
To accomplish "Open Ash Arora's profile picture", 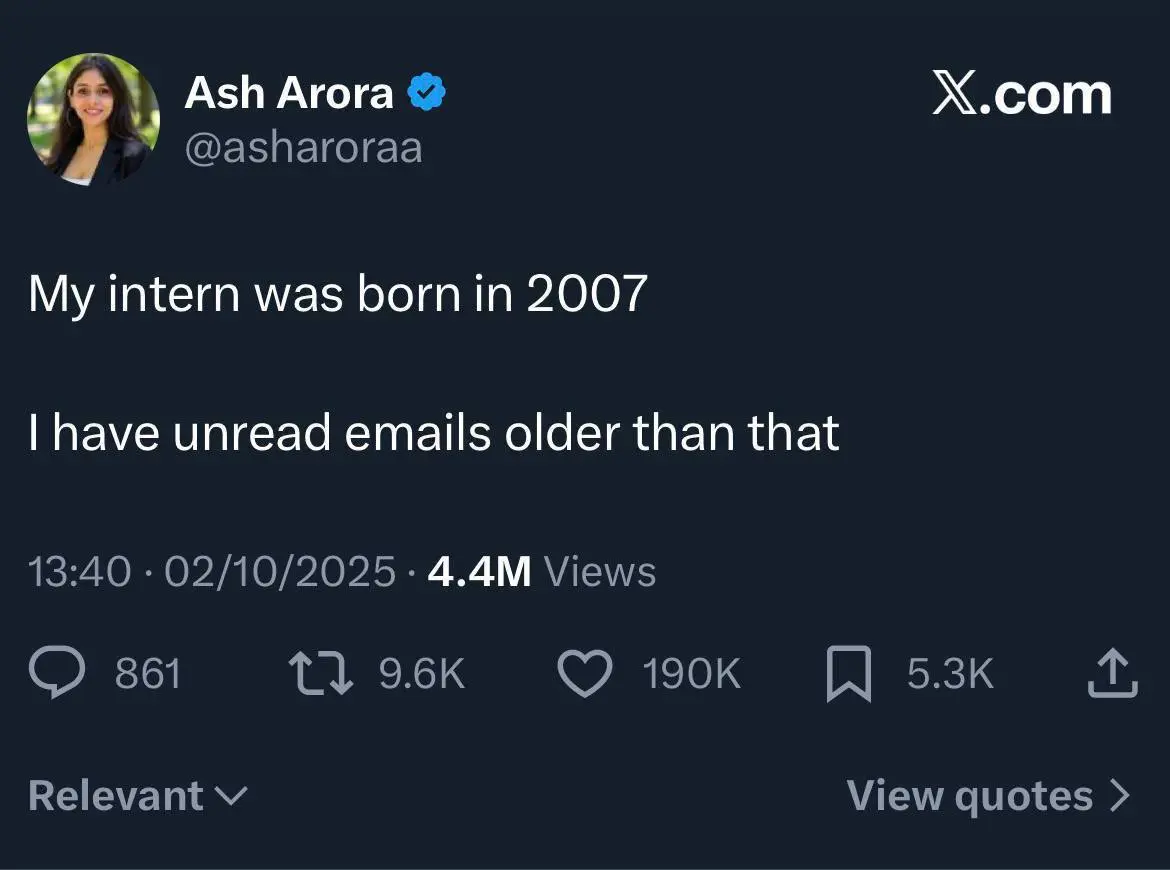I will [93, 119].
